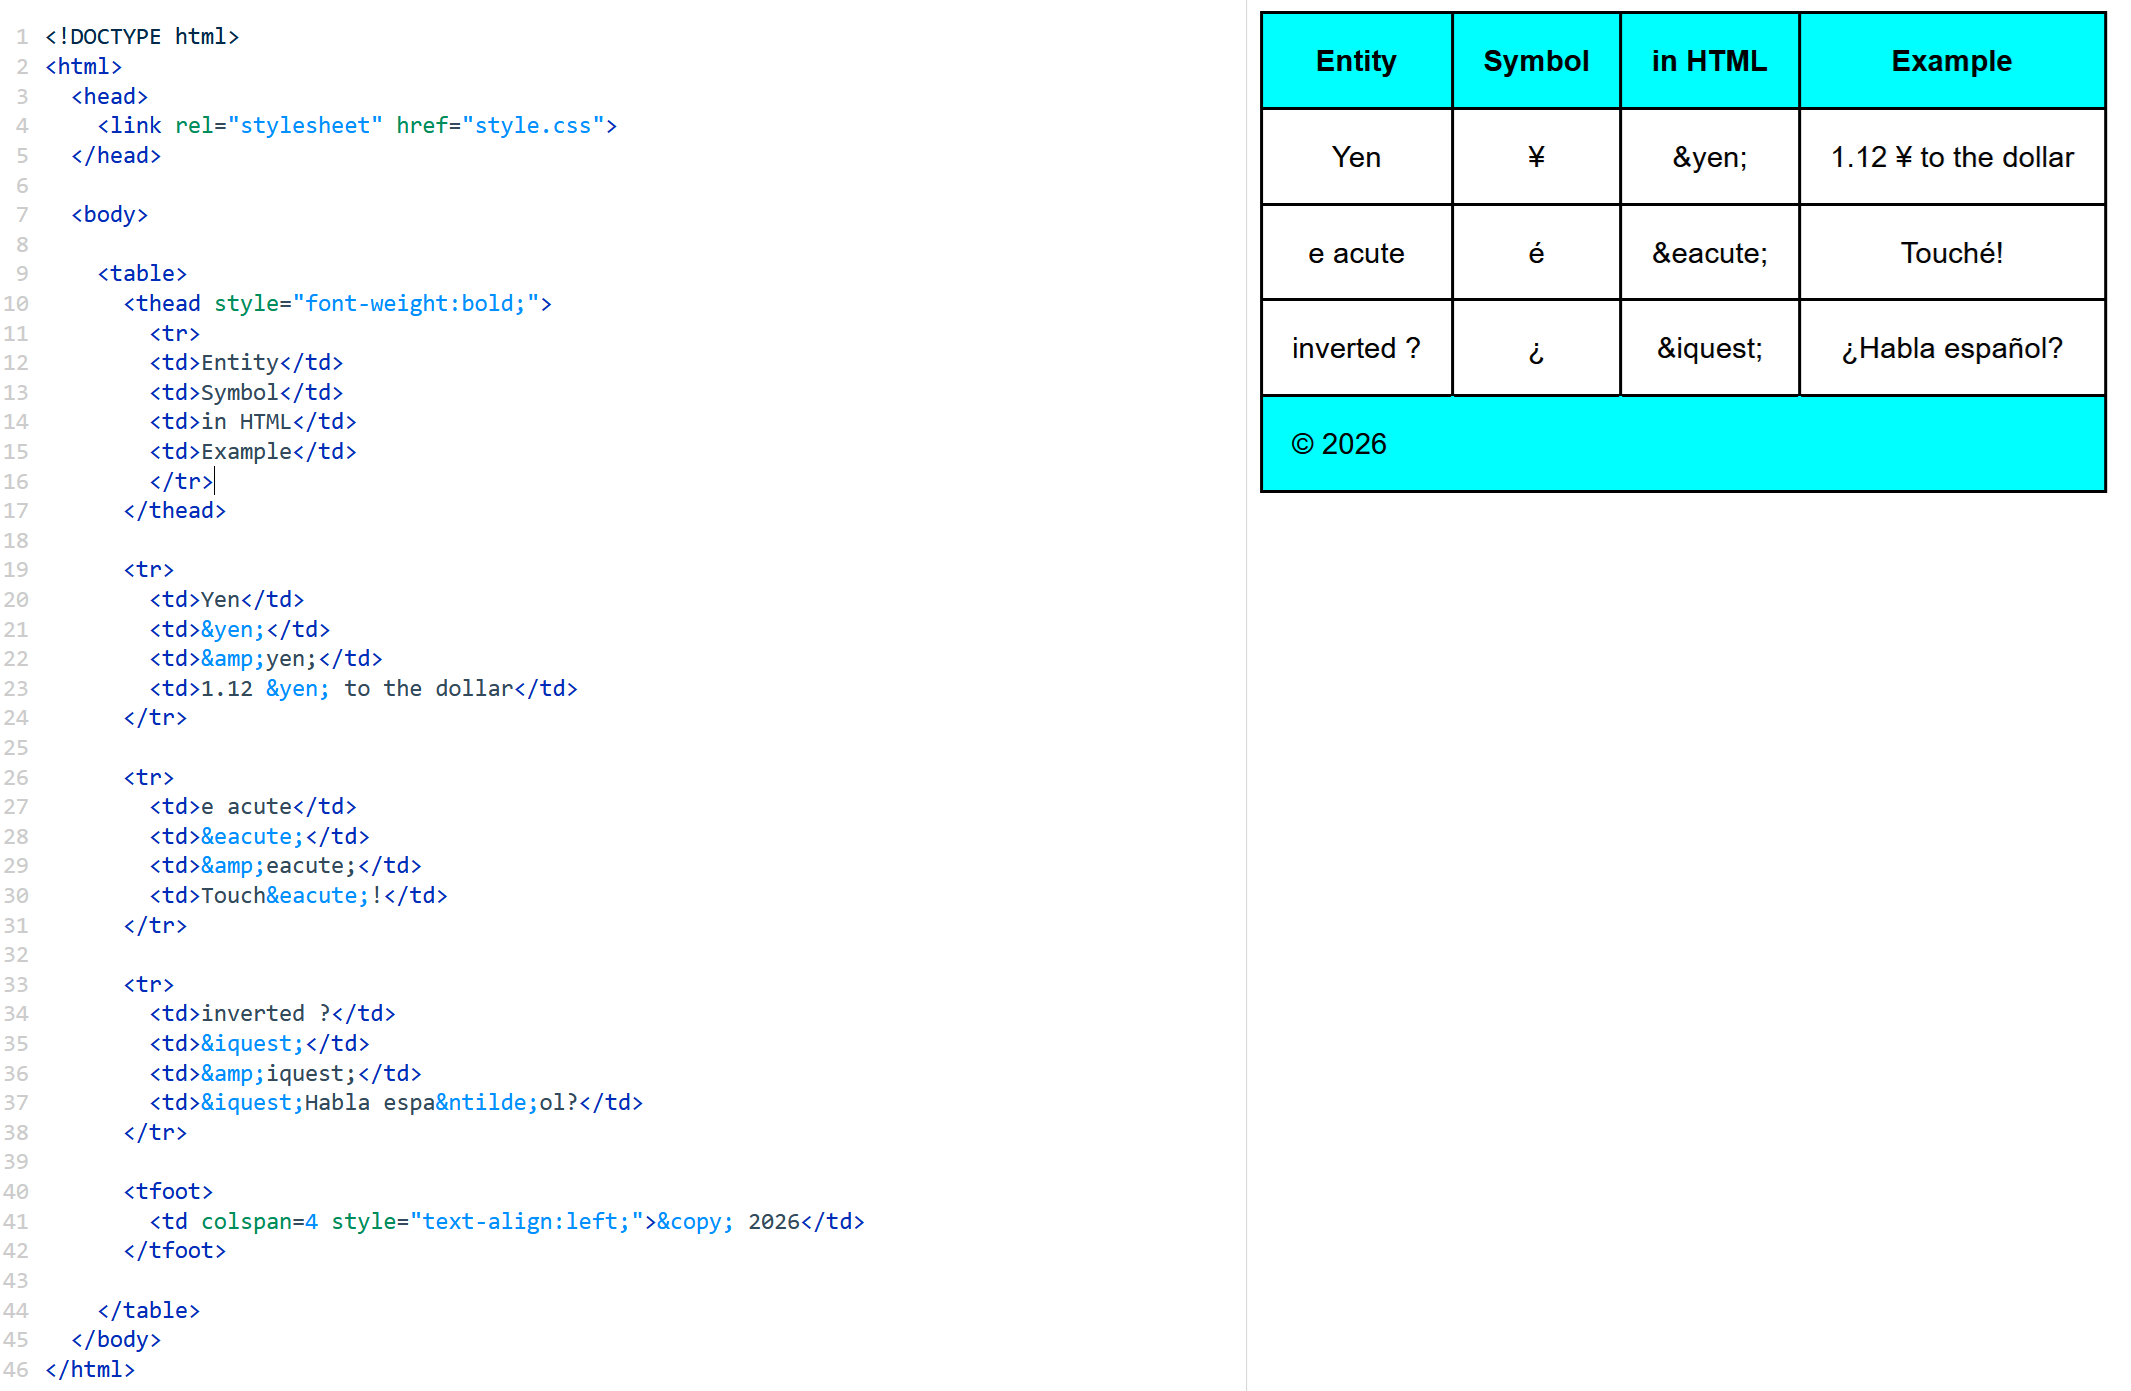Viewport: 2131px width, 1391px height.
Task: Click the 'Touché!' example cell
Action: (x=1950, y=253)
